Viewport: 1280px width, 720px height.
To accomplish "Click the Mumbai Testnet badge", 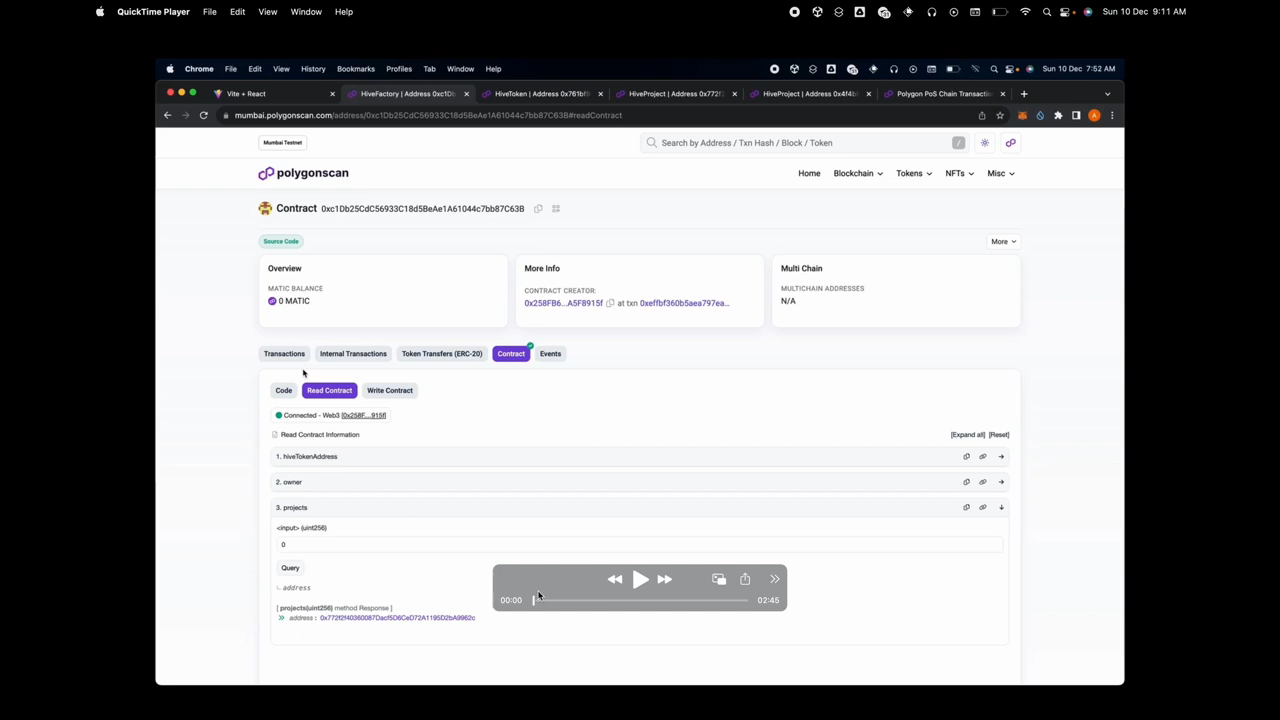I will pos(282,143).
